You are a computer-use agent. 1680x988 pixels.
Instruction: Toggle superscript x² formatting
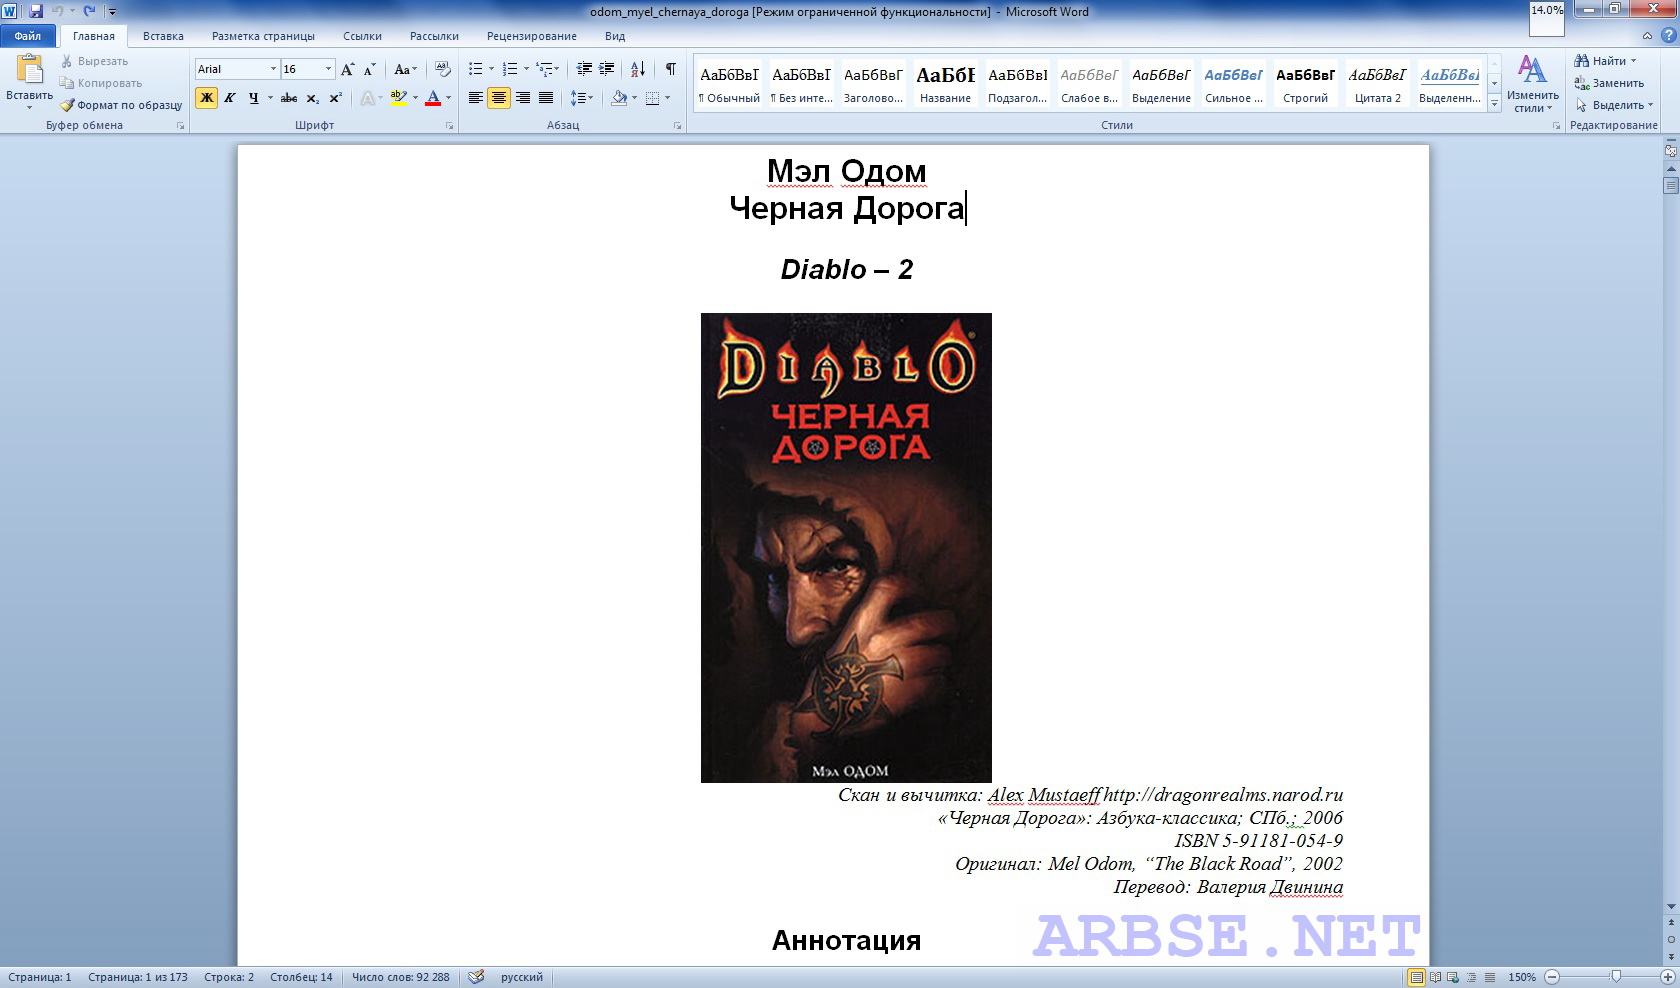pyautogui.click(x=335, y=98)
